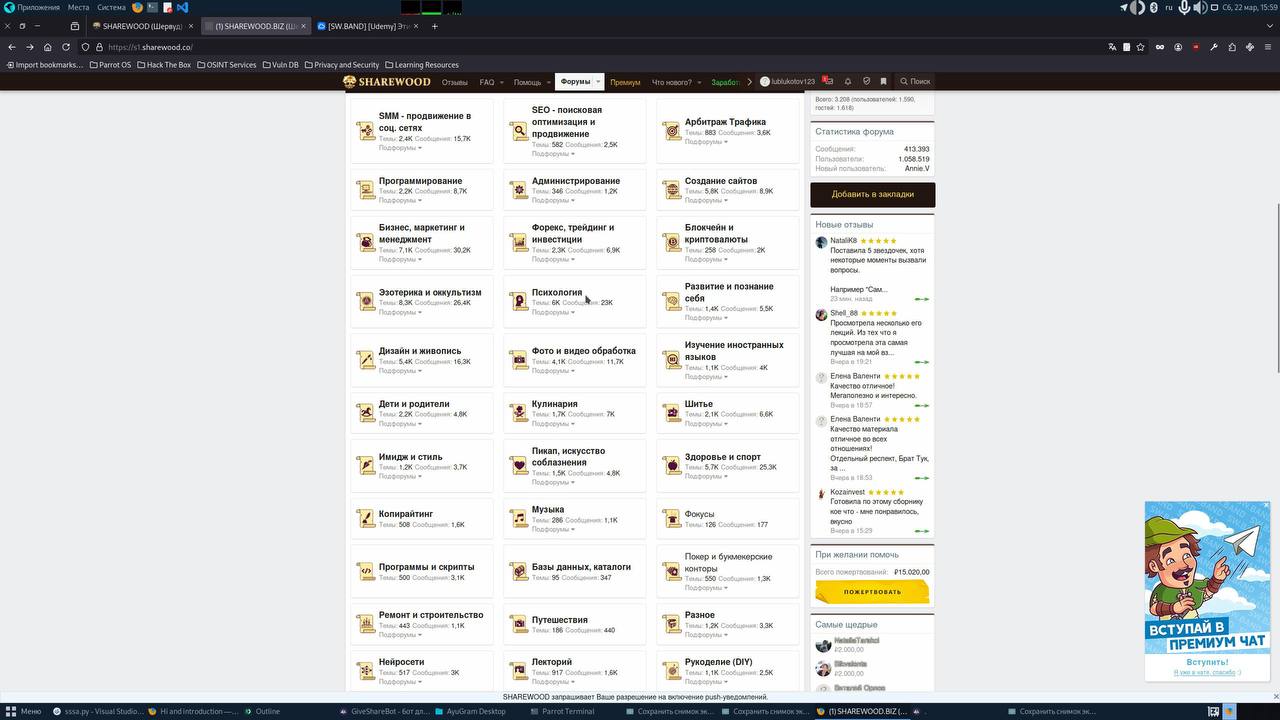Click the browser home icon
This screenshot has height=720, width=1280.
coord(47,47)
